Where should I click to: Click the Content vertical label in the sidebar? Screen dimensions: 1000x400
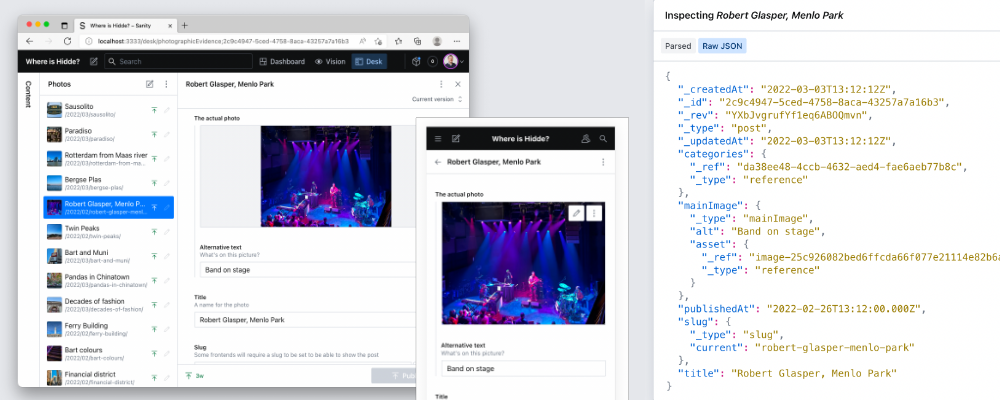coord(27,94)
